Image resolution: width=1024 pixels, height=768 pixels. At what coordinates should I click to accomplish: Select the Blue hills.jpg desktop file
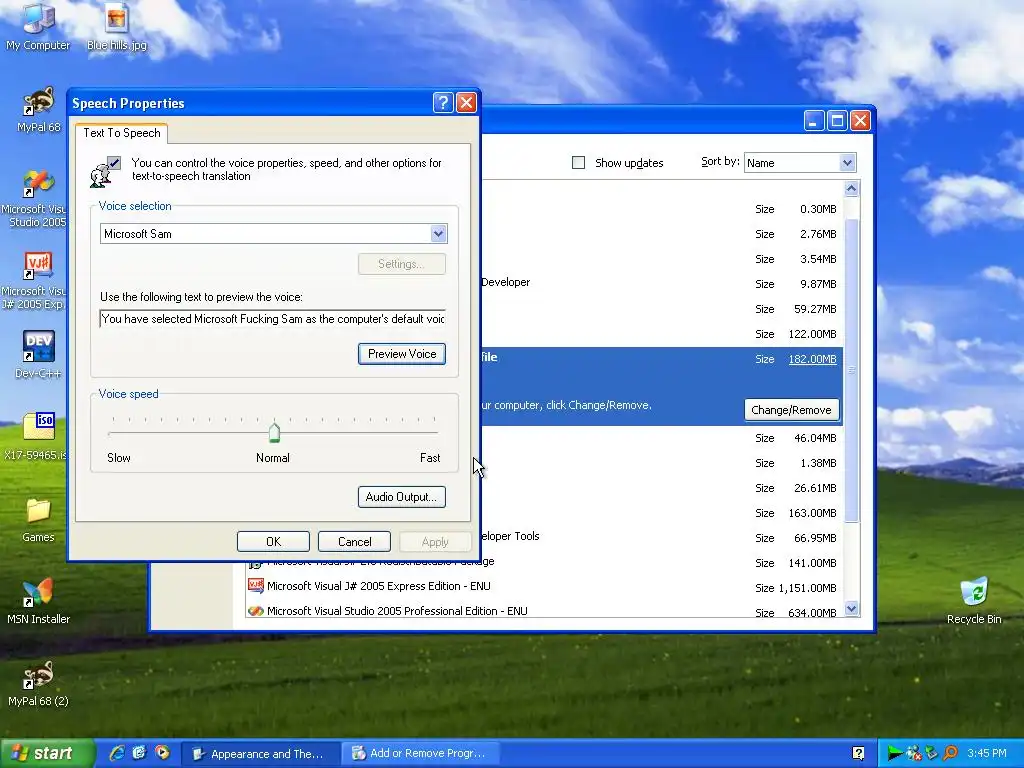point(116,27)
